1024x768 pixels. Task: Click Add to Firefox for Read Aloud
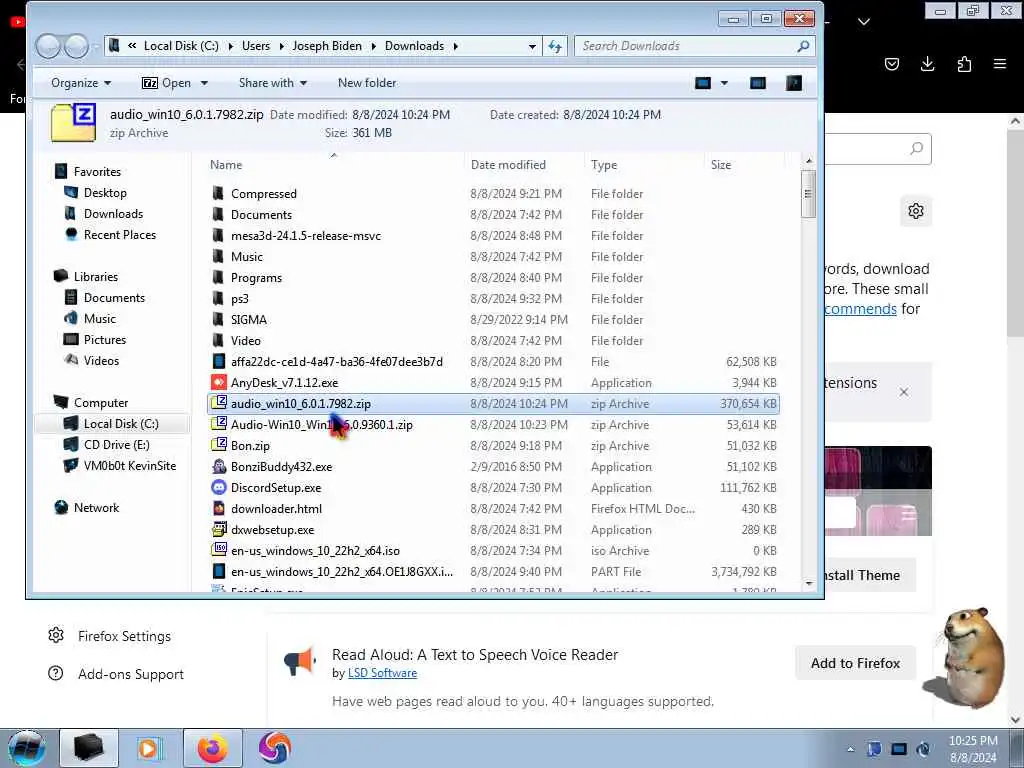click(855, 663)
